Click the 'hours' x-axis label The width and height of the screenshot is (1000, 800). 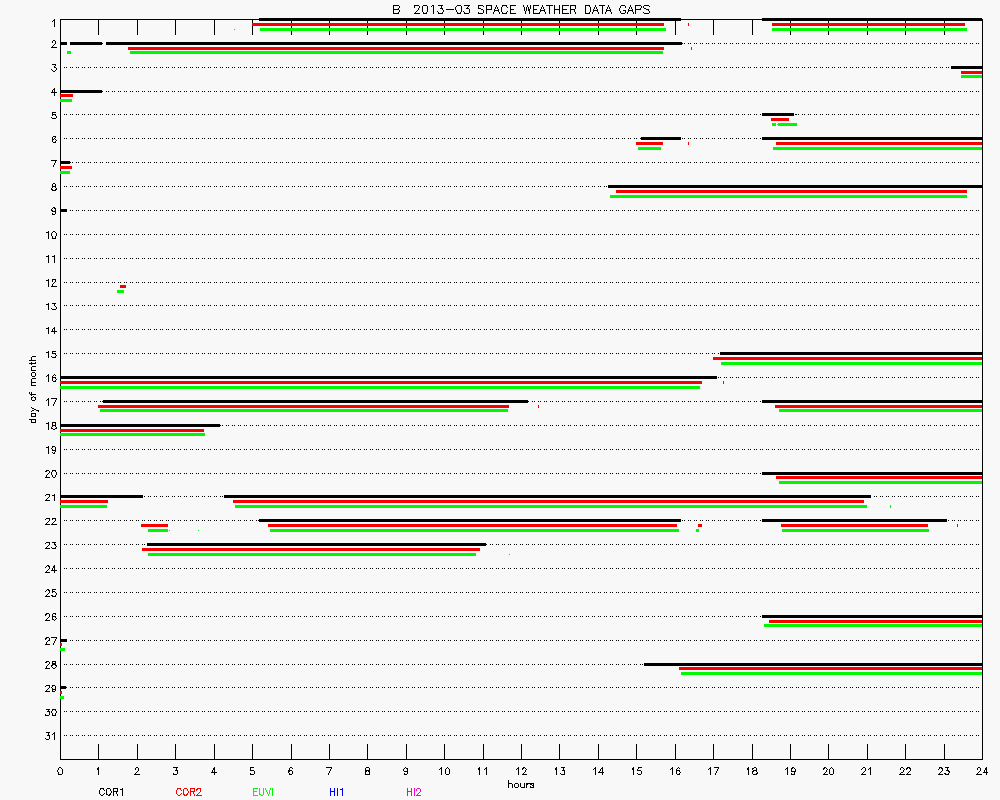(520, 785)
